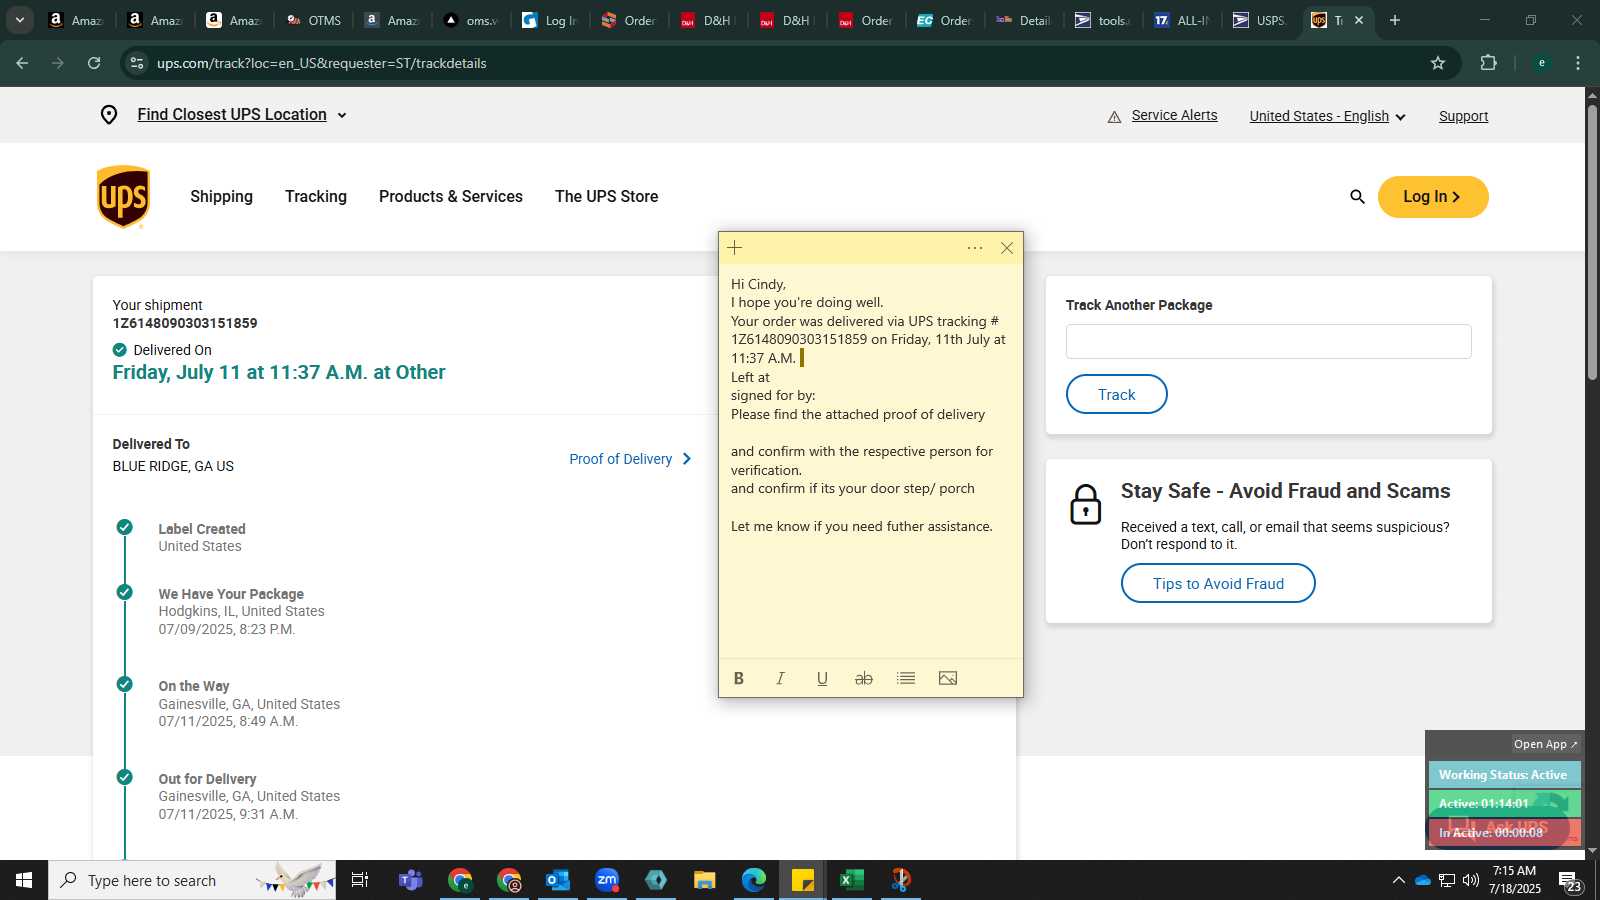
Task: Open Sticky Notes taskbar icon
Action: click(x=803, y=880)
